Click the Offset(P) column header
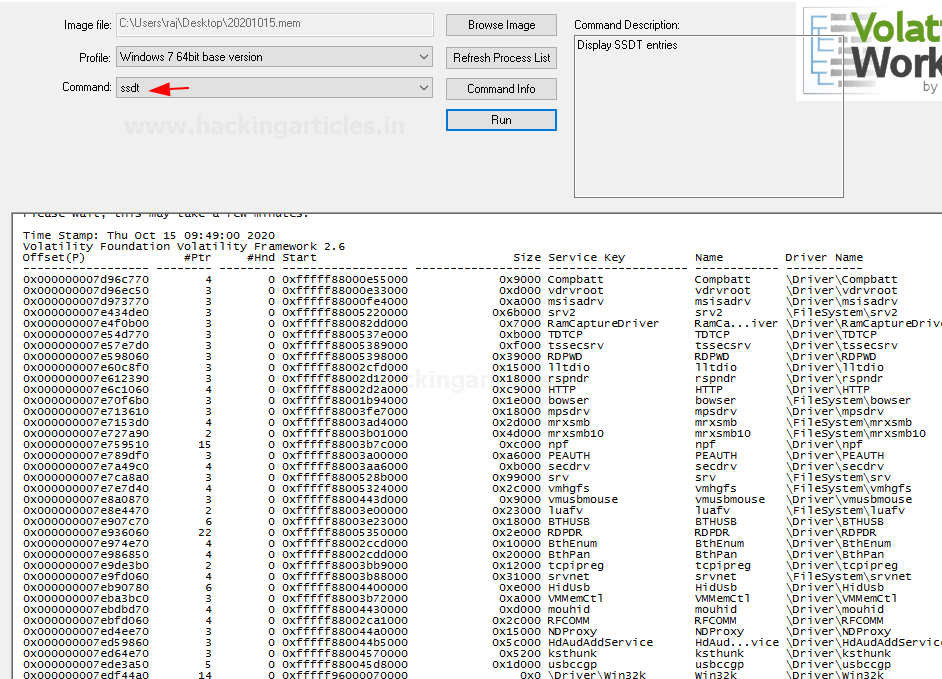Viewport: 942px width, 679px height. tap(54, 258)
